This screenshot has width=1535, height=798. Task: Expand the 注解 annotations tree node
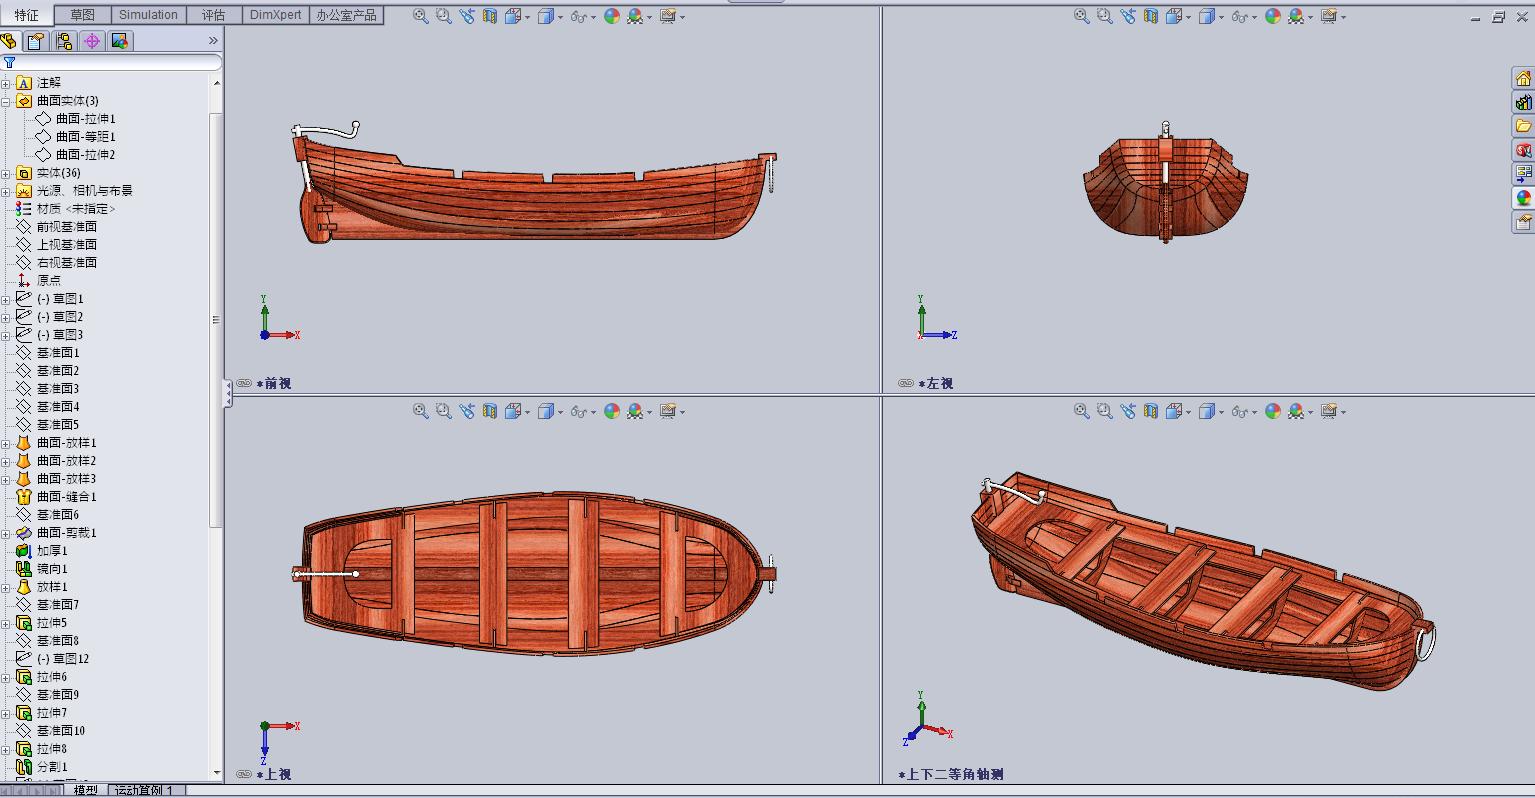click(x=6, y=83)
